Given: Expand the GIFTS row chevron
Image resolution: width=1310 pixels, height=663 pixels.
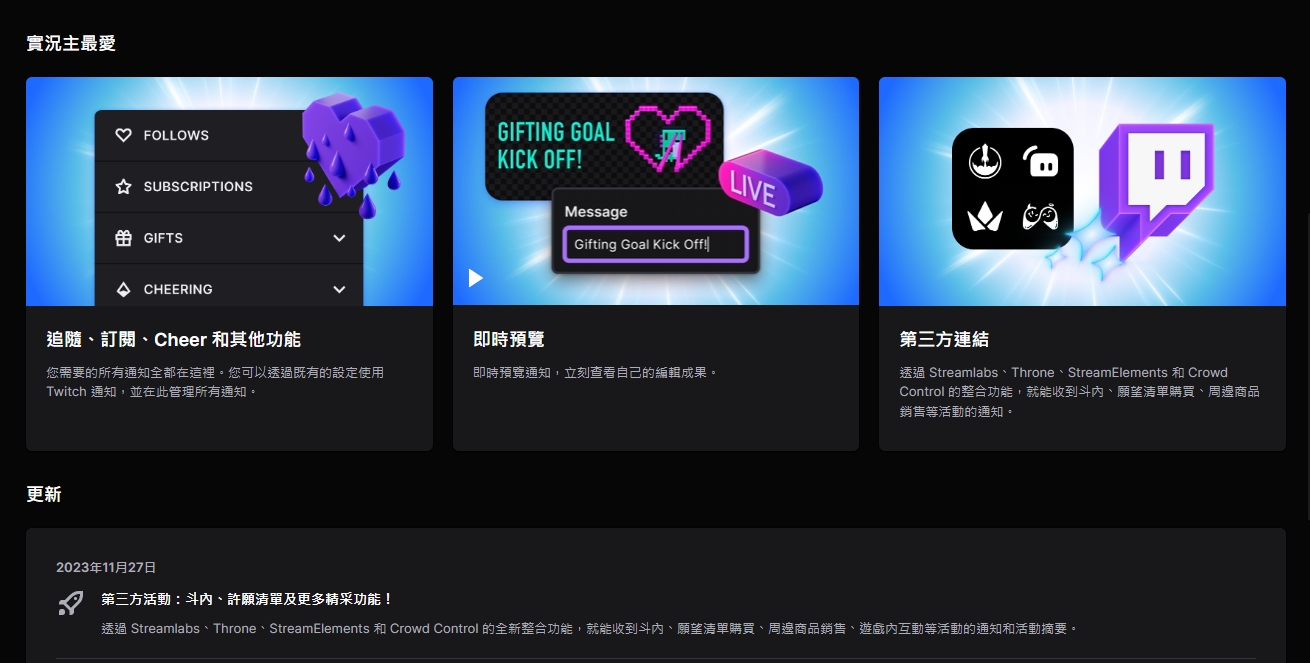Looking at the screenshot, I should 339,238.
